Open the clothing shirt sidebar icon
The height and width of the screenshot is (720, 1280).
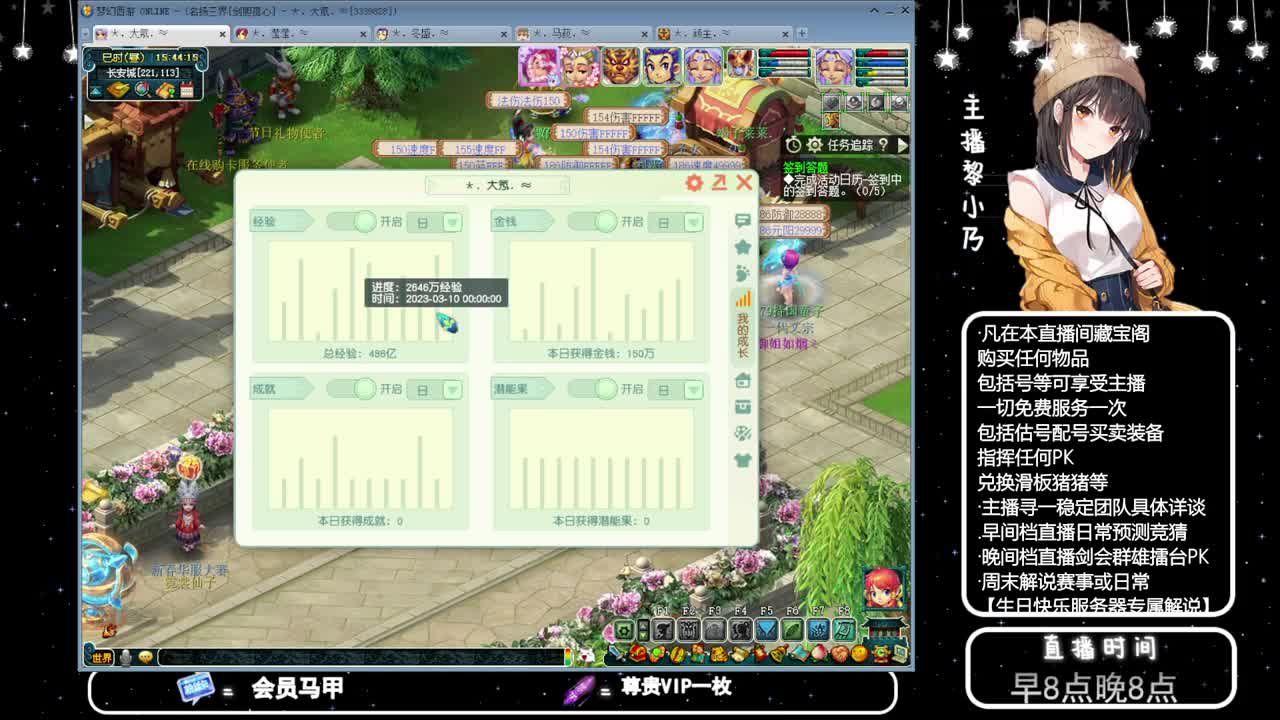point(742,460)
